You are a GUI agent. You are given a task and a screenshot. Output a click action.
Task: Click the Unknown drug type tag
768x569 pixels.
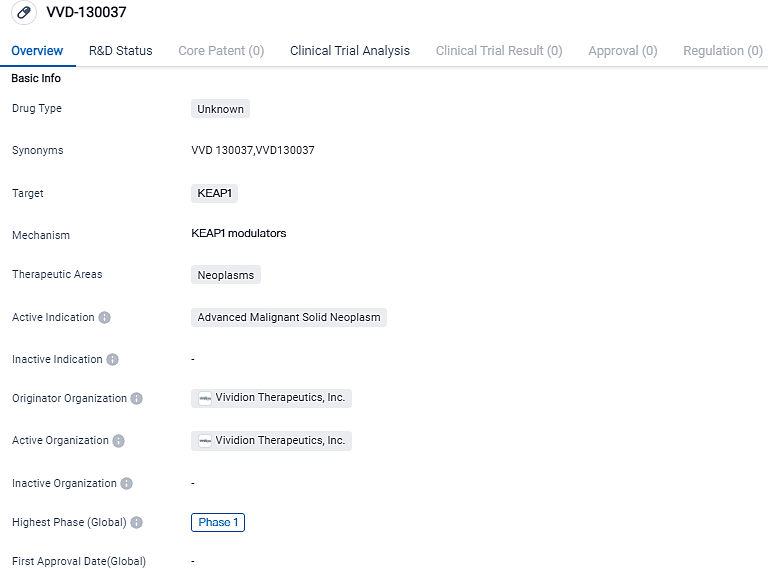tap(220, 109)
